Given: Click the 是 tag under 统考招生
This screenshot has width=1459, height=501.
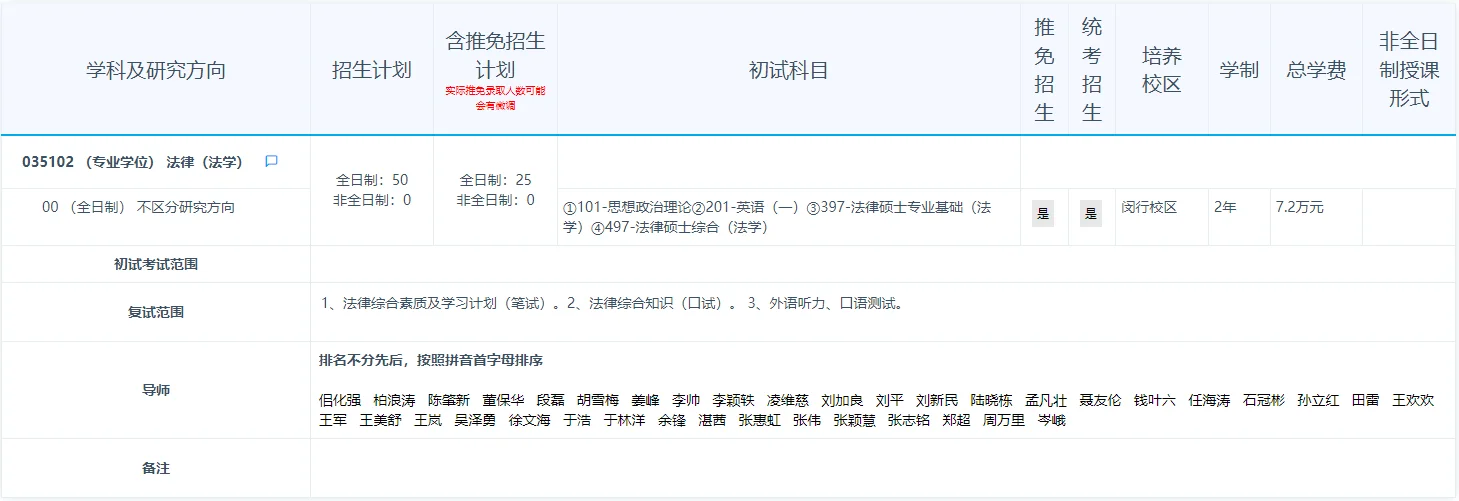Looking at the screenshot, I should [1091, 213].
